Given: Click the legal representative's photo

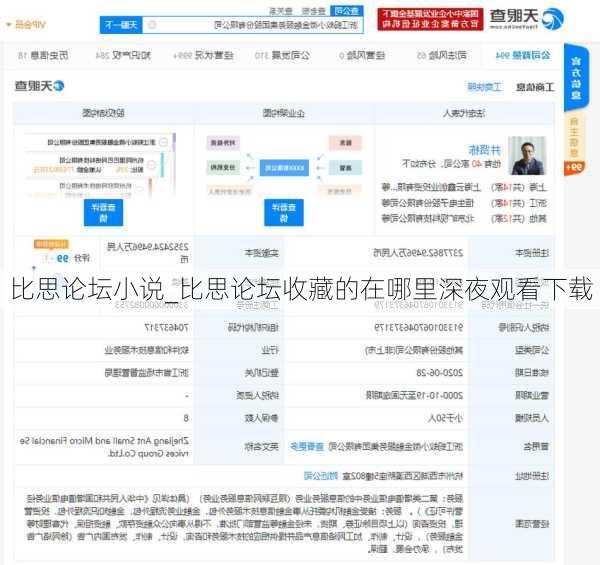Looking at the screenshot, I should pos(527,156).
